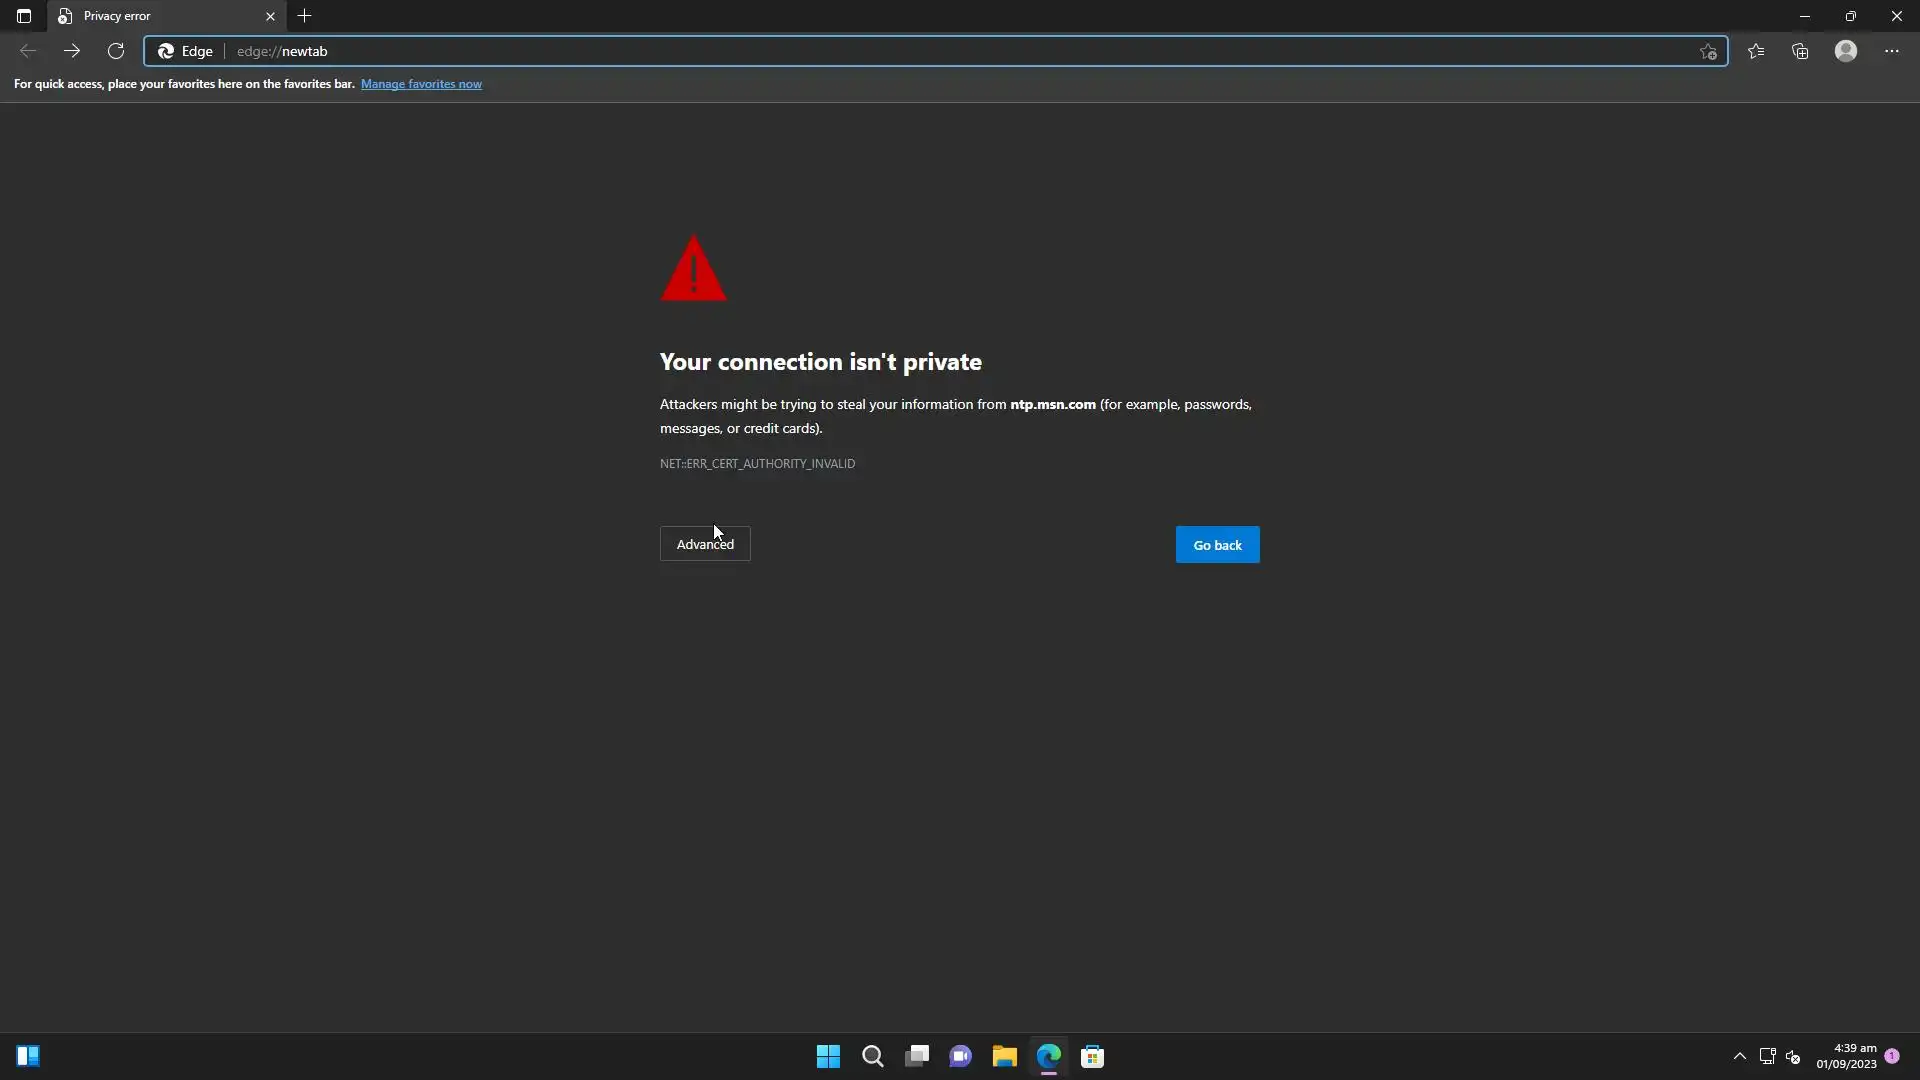The width and height of the screenshot is (1920, 1080).
Task: Open the Favorites list icon
Action: [1756, 51]
